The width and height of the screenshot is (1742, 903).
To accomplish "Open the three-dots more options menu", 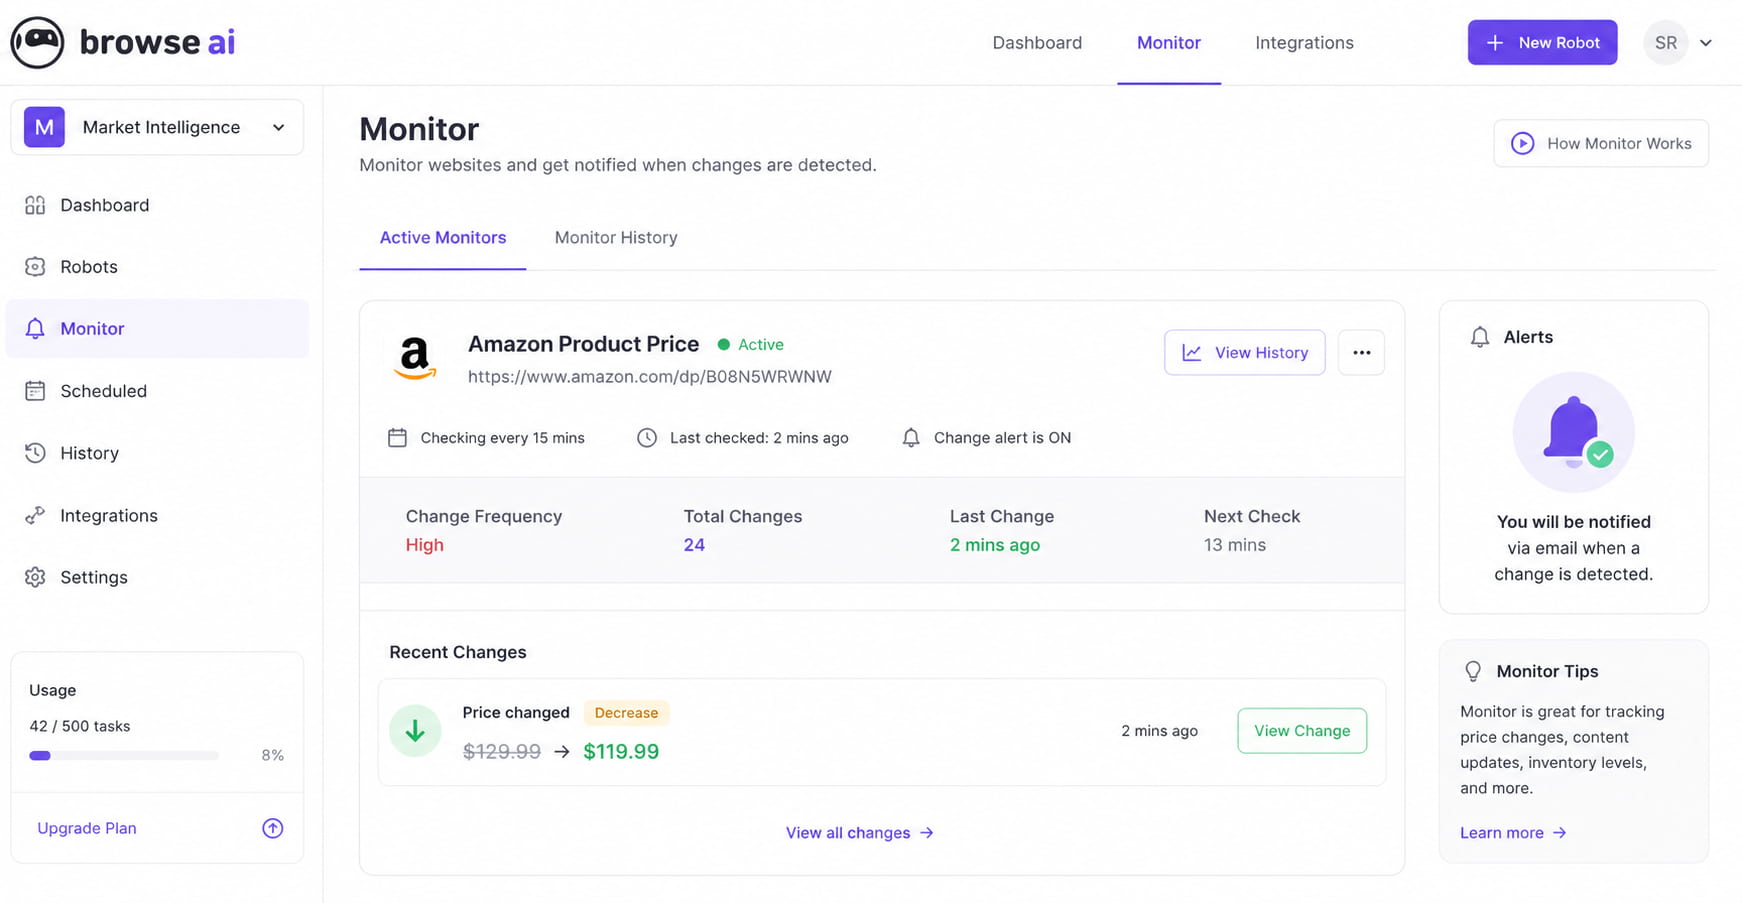I will 1361,353.
